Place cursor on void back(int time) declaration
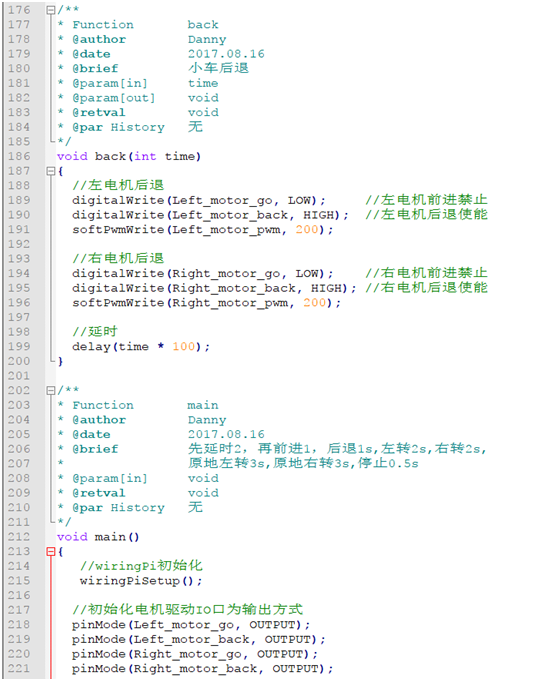Screen dimensions: 558x681 129,156
